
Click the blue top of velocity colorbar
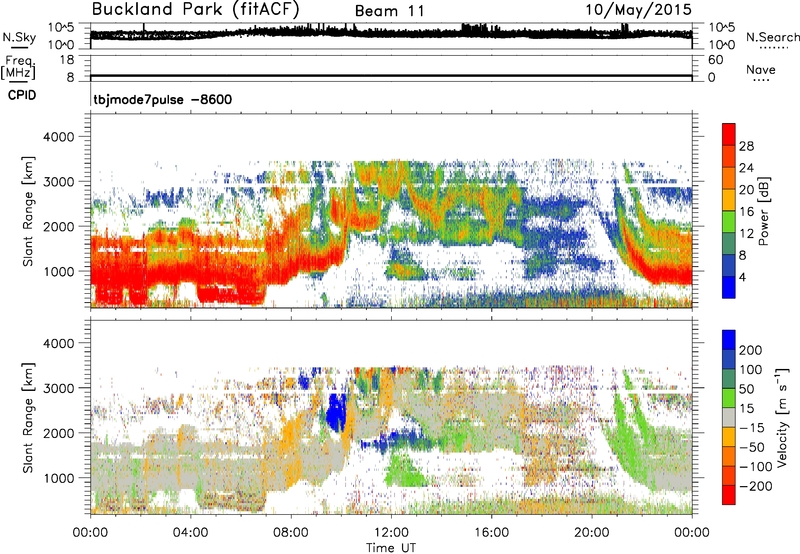pos(729,340)
